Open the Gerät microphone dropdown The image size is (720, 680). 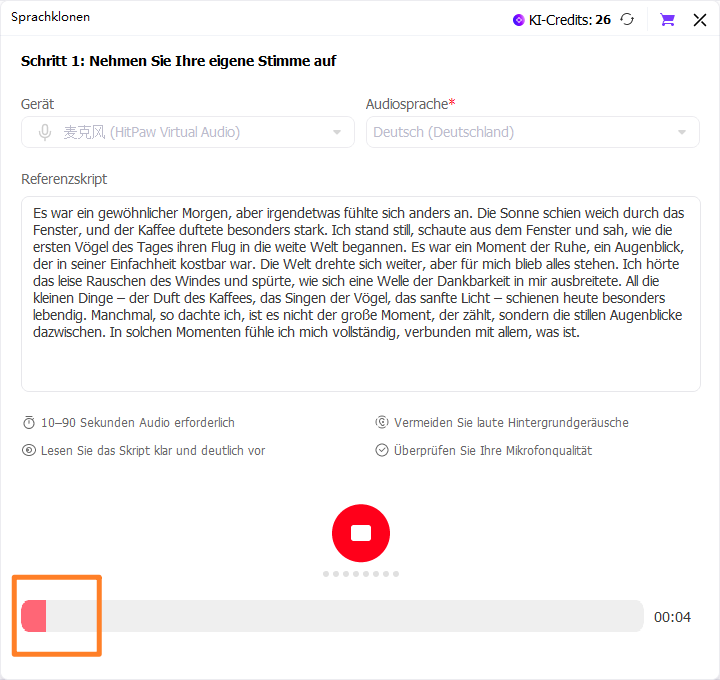(x=188, y=132)
